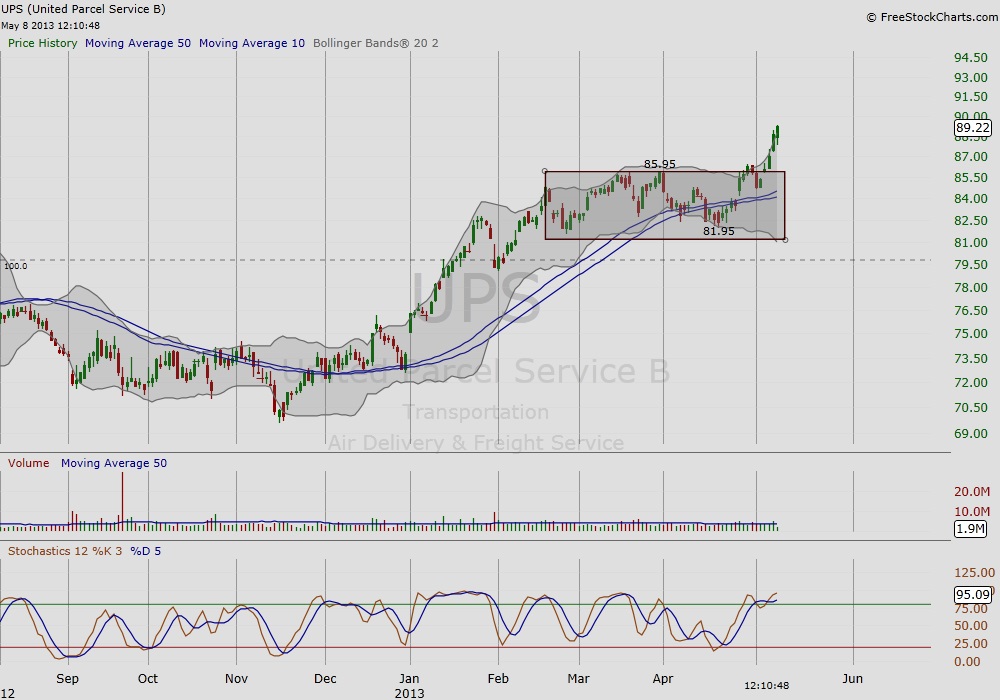Viewport: 1000px width, 700px height.
Task: Click the Dec label on time axis
Action: tap(325, 678)
